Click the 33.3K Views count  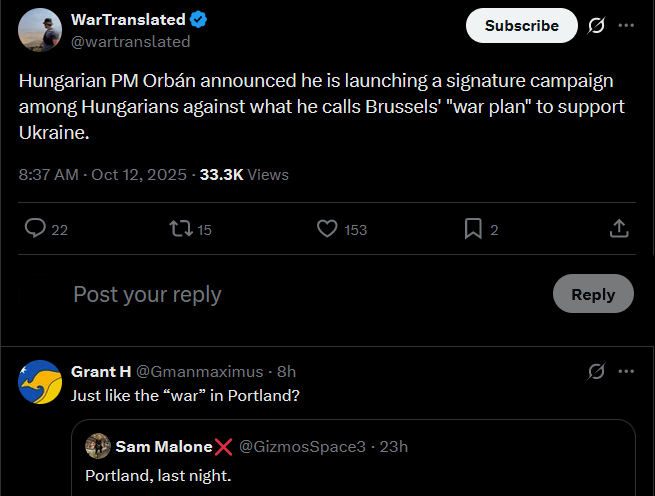pyautogui.click(x=244, y=174)
